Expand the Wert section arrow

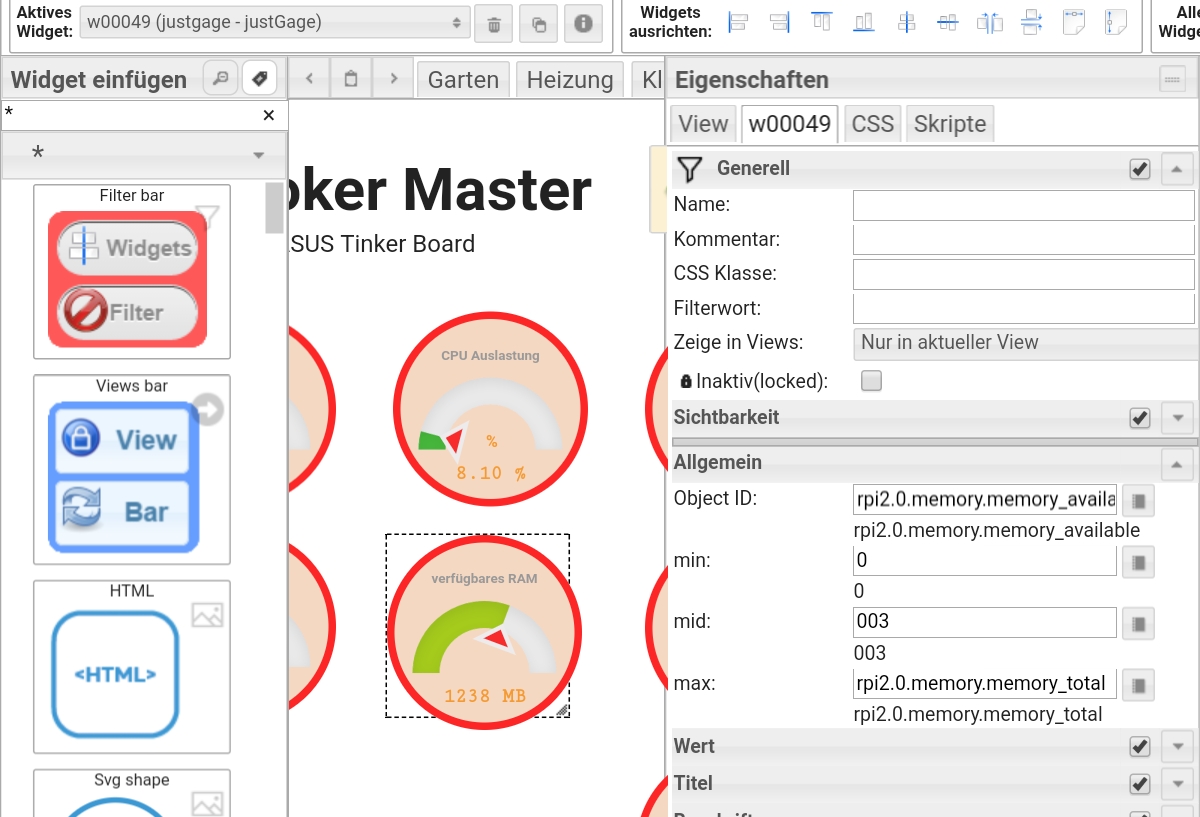click(x=1178, y=747)
